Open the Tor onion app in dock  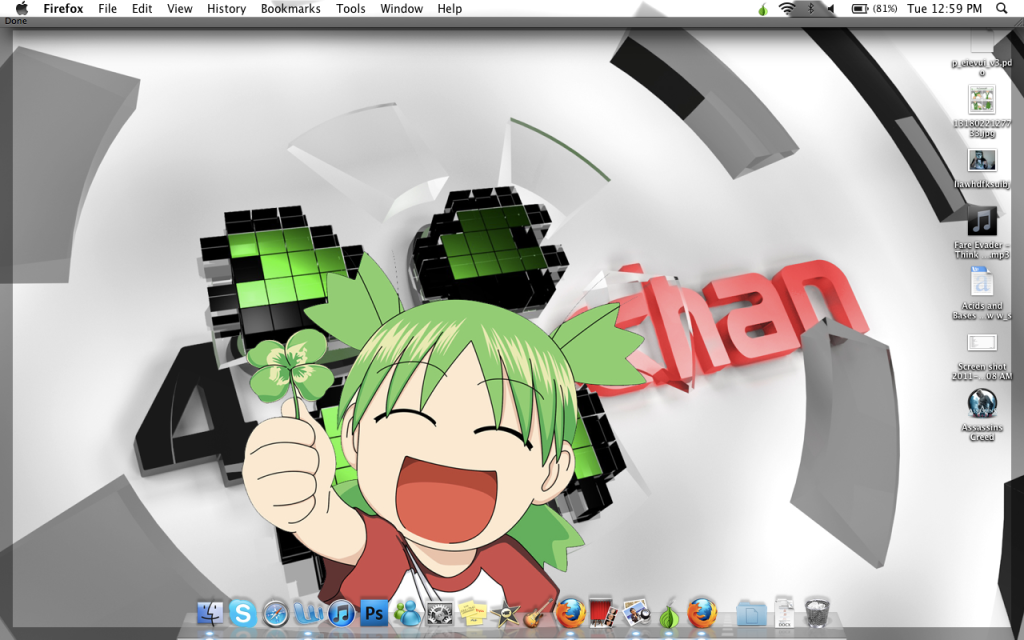[669, 614]
